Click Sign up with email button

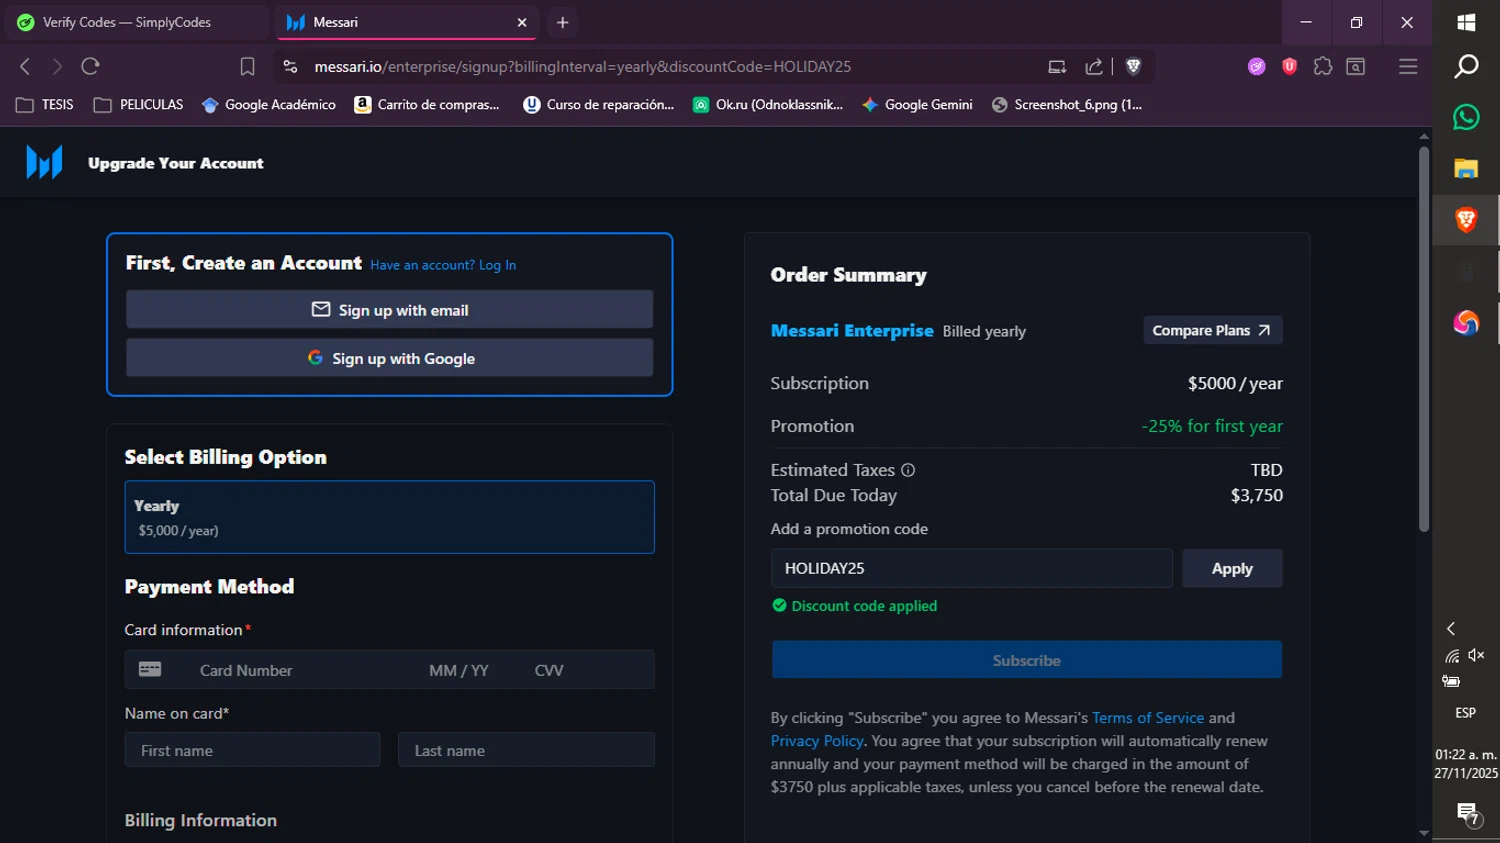[x=389, y=310]
